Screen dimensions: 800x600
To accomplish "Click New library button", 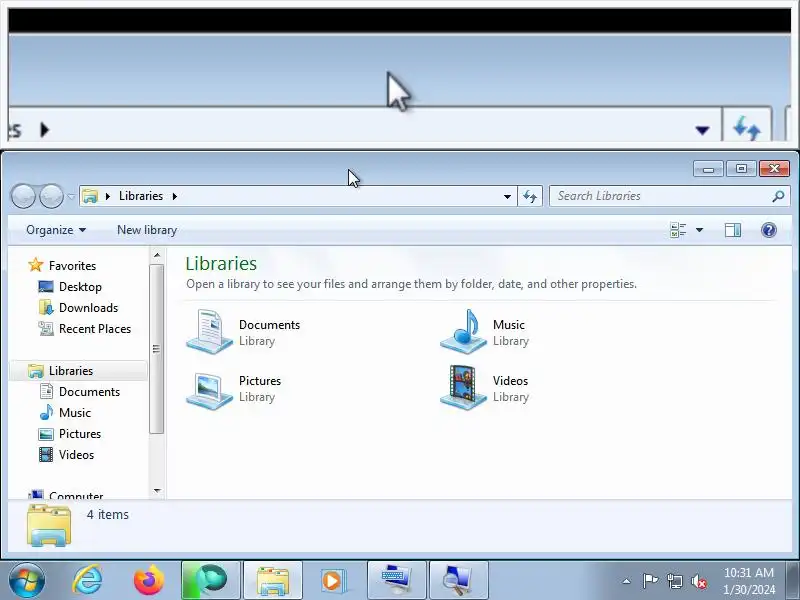I will (x=147, y=230).
